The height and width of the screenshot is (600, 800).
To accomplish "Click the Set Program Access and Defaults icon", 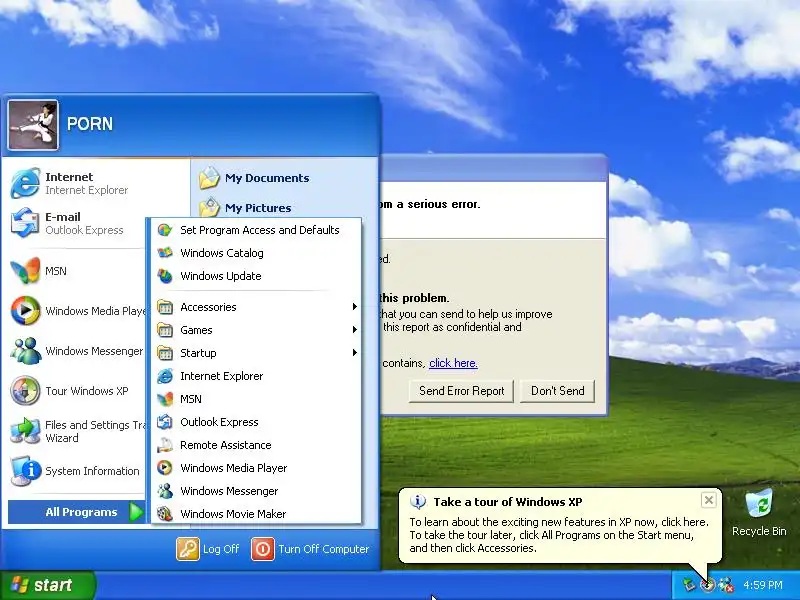I will (x=164, y=230).
